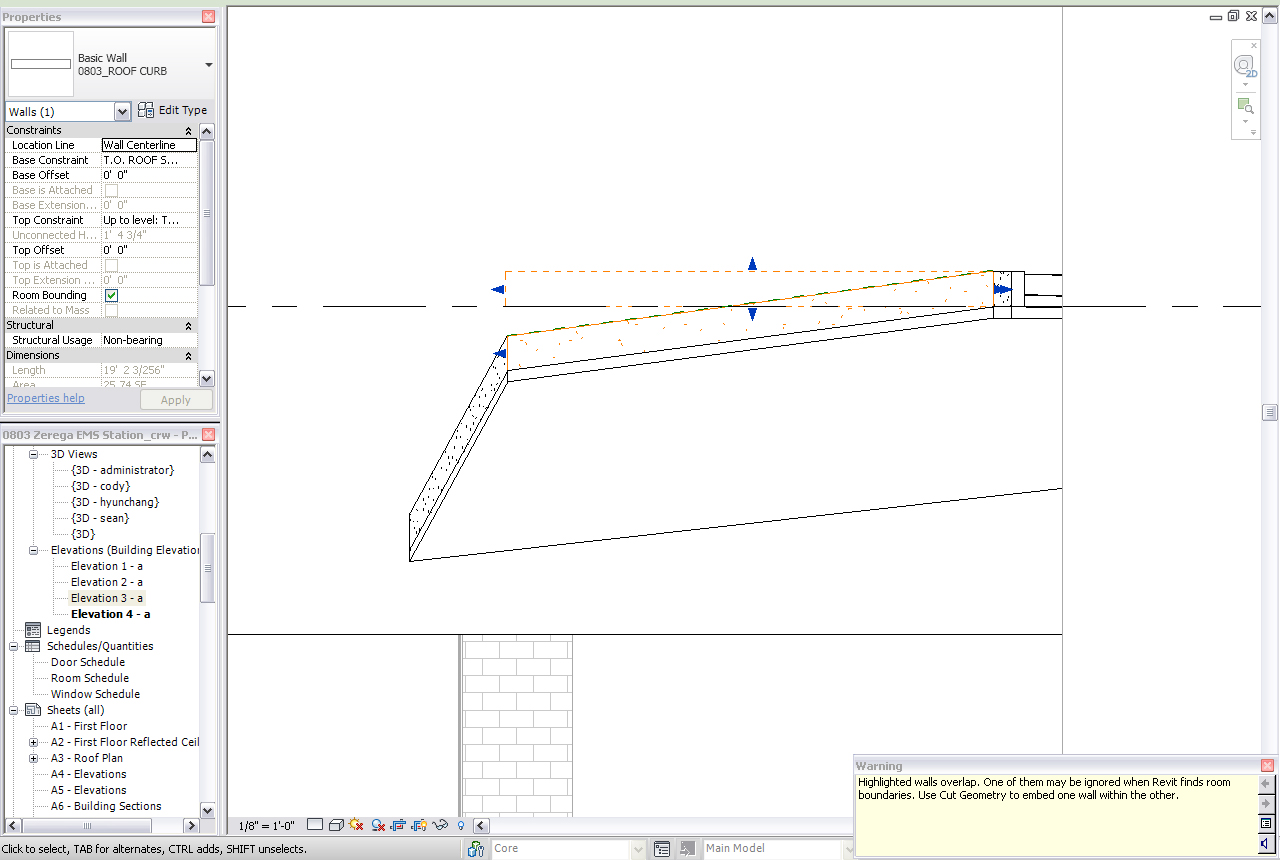Select the {3D - sean} view
Image resolution: width=1280 pixels, height=860 pixels.
tap(100, 518)
